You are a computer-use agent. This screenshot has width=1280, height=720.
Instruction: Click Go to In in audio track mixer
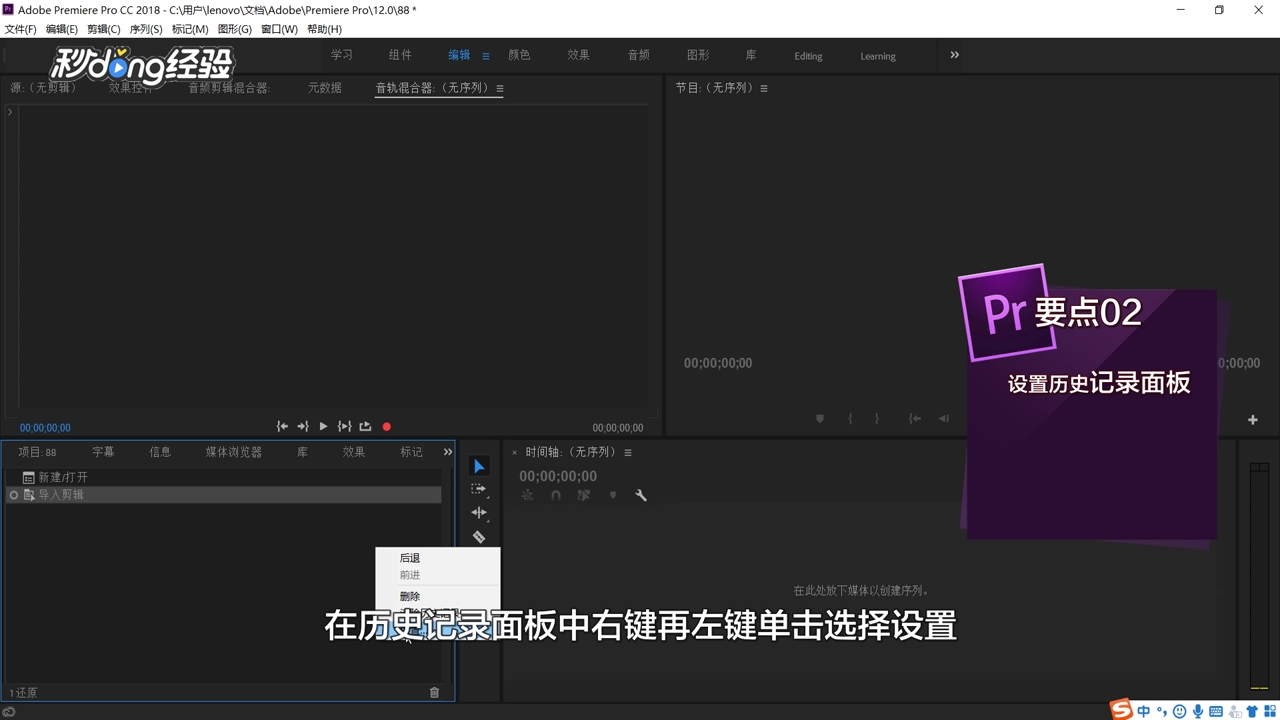[x=282, y=427]
